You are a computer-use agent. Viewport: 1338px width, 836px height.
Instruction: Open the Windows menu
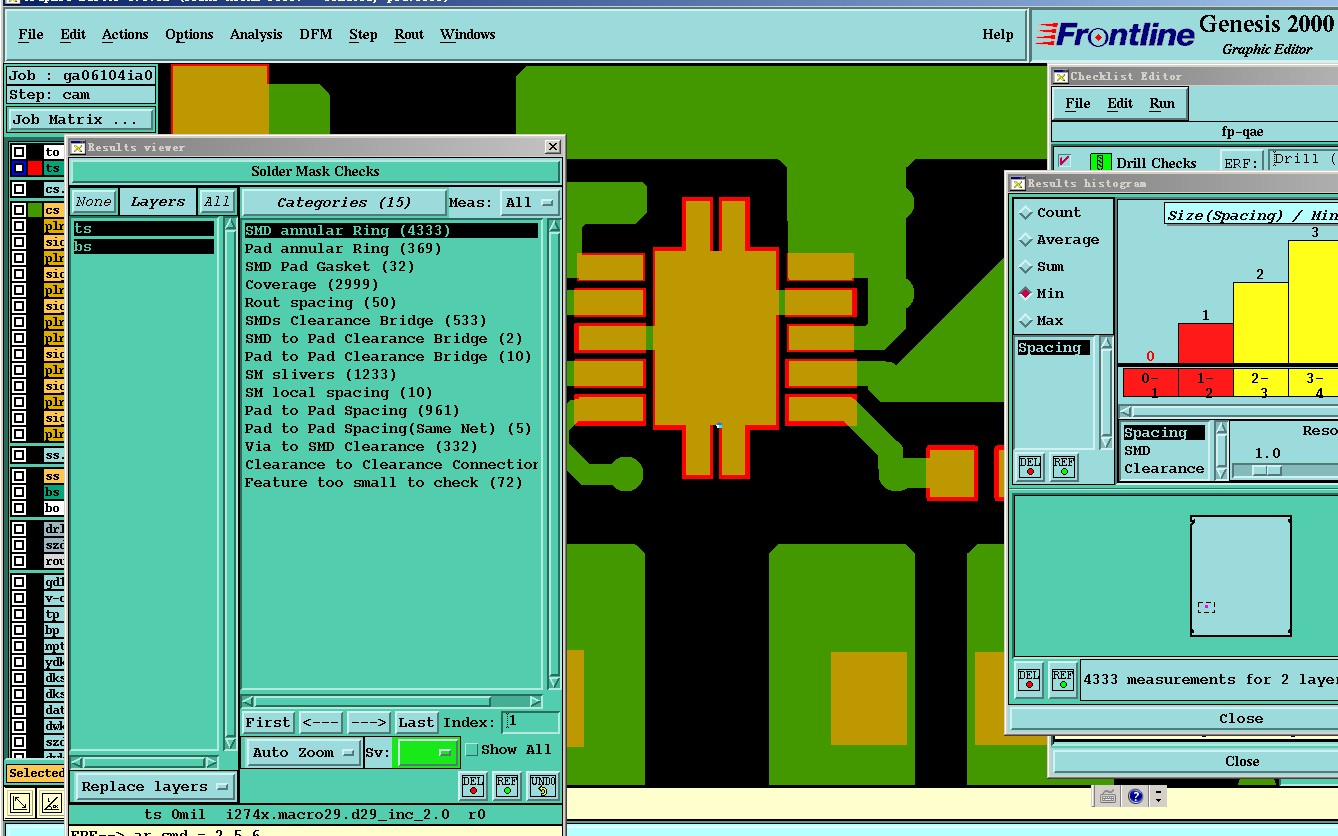pyautogui.click(x=468, y=34)
